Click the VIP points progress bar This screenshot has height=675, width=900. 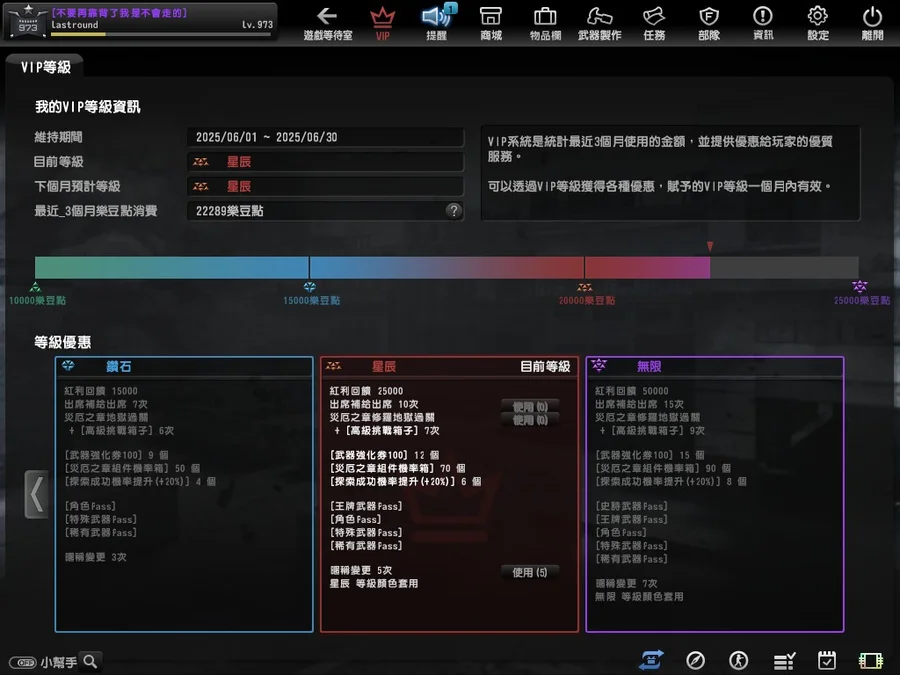click(x=447, y=267)
